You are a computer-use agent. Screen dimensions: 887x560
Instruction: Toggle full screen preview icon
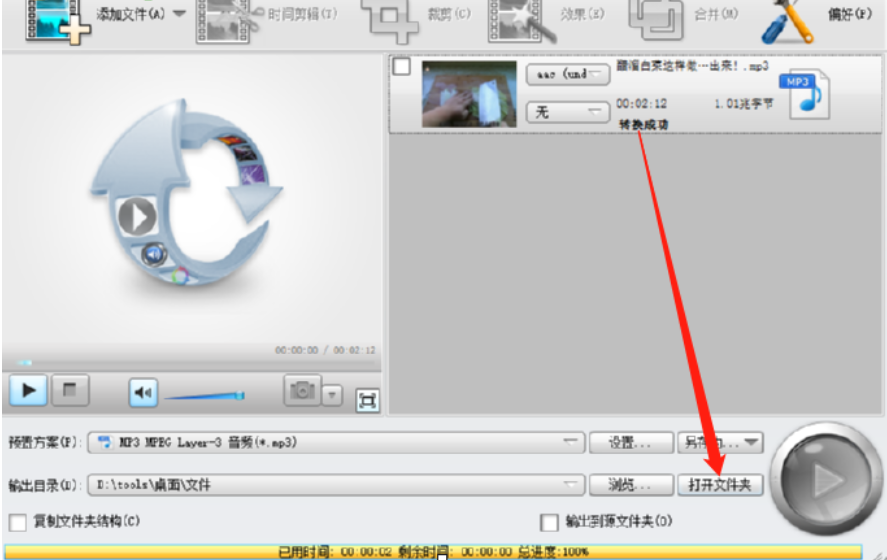368,400
